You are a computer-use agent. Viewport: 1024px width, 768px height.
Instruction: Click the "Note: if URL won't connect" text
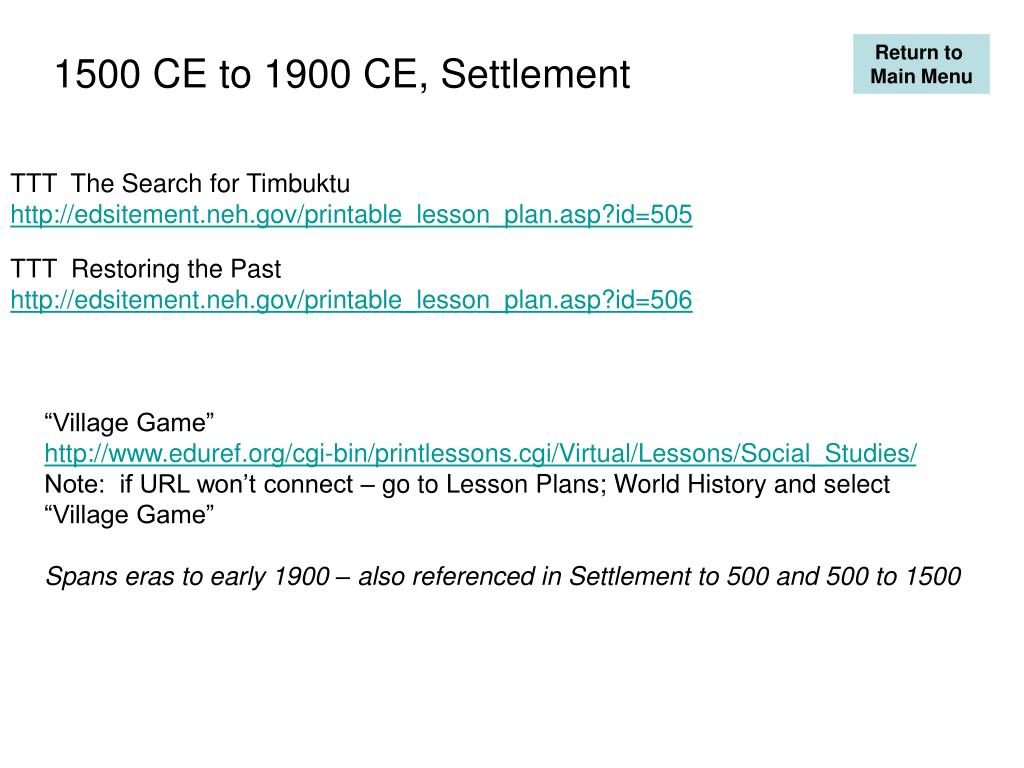(x=199, y=484)
